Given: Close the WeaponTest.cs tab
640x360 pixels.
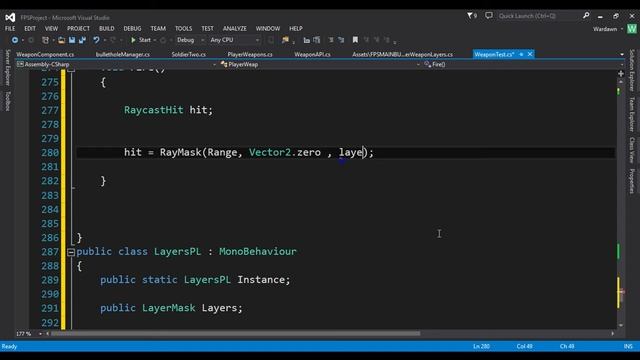Looking at the screenshot, I should coord(530,54).
